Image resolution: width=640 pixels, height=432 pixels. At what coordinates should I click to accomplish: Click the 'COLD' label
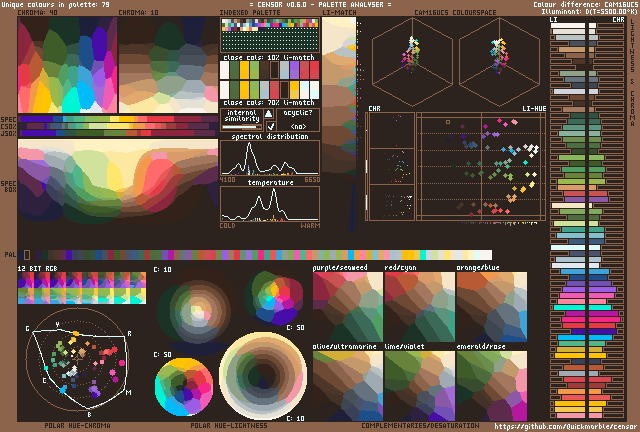click(x=227, y=226)
